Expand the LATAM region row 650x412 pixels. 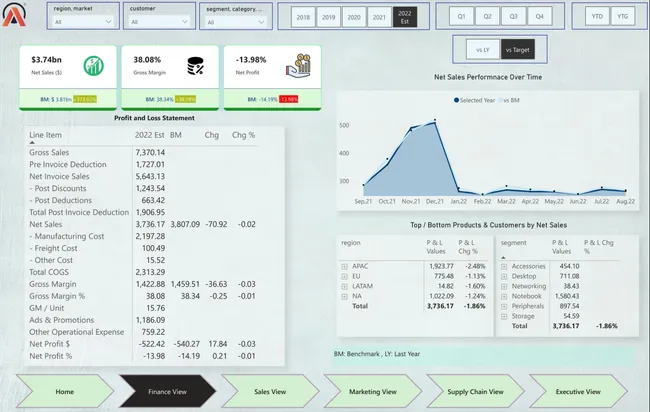[344, 286]
